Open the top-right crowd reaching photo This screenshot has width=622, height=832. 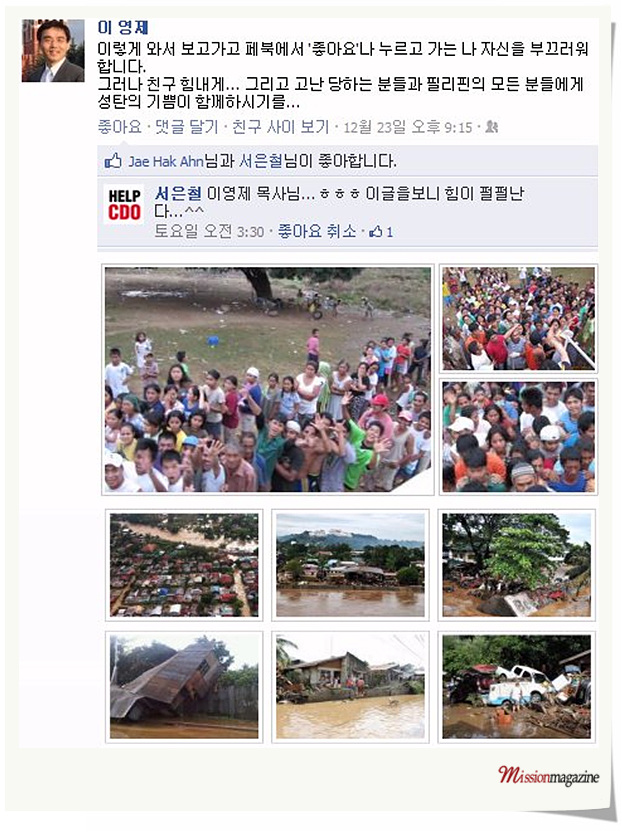coord(519,318)
